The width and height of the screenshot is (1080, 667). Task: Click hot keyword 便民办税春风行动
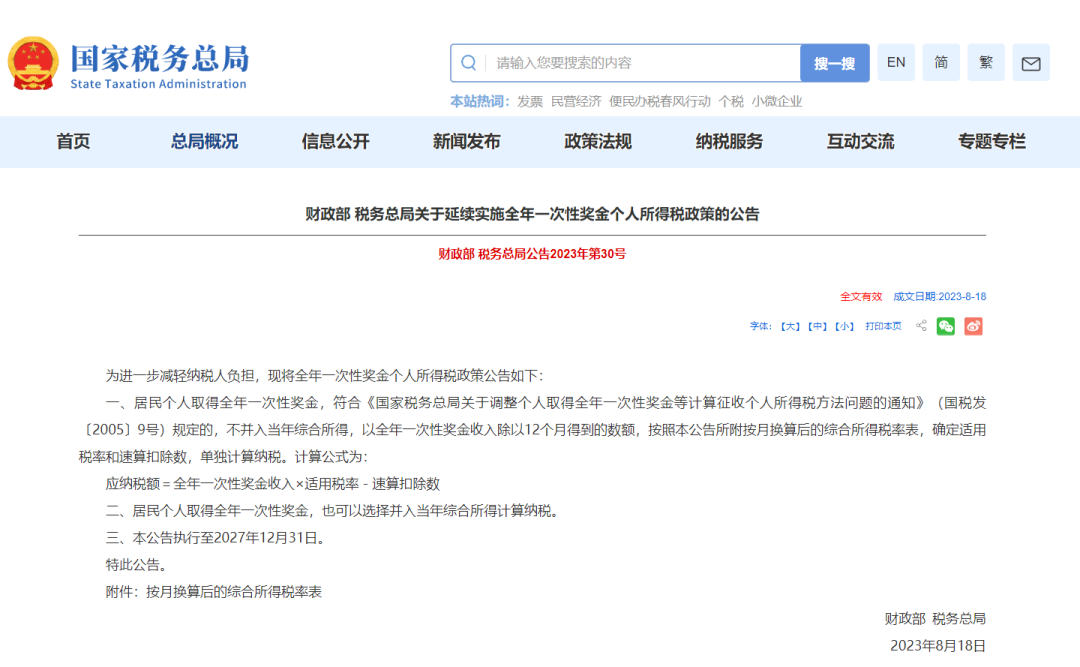coord(659,101)
